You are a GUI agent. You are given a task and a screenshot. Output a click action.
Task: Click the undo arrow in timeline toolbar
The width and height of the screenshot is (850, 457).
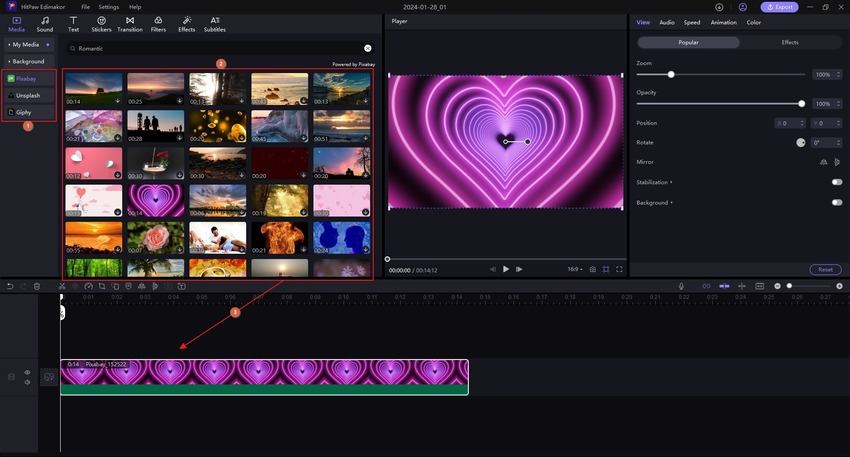(10, 286)
